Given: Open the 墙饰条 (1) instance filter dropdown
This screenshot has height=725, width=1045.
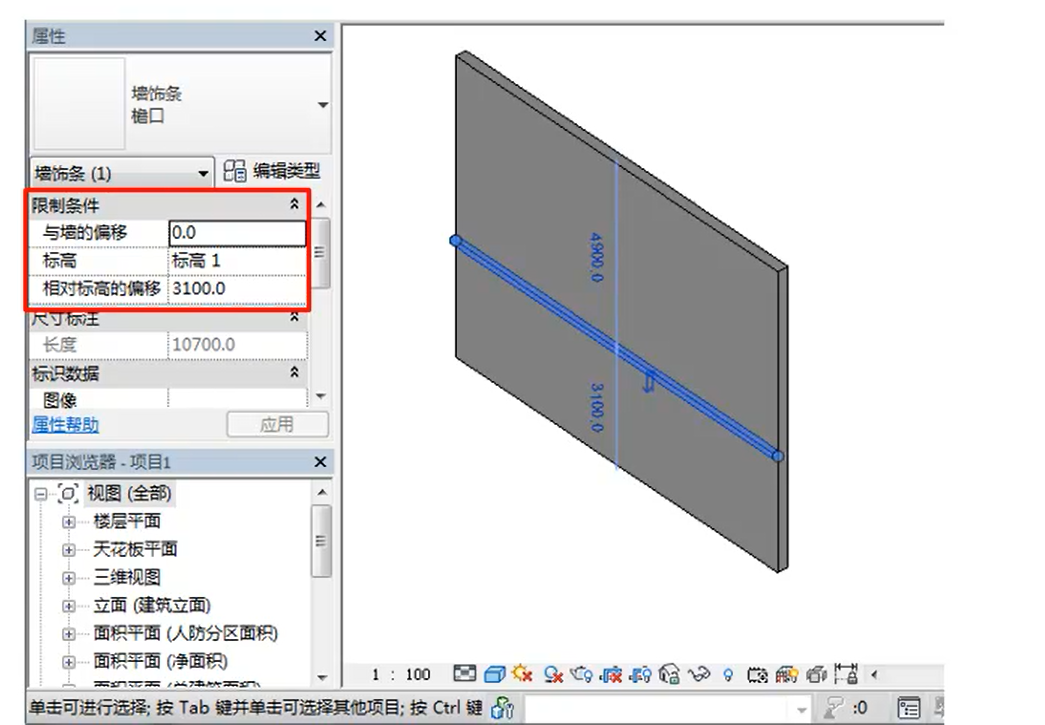Looking at the screenshot, I should coord(204,173).
